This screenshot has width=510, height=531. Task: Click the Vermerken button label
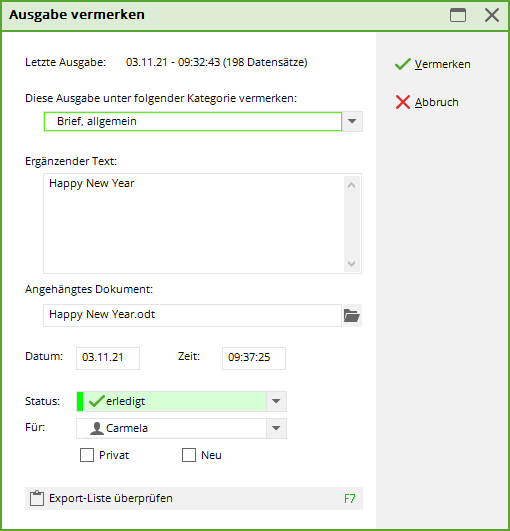point(442,64)
